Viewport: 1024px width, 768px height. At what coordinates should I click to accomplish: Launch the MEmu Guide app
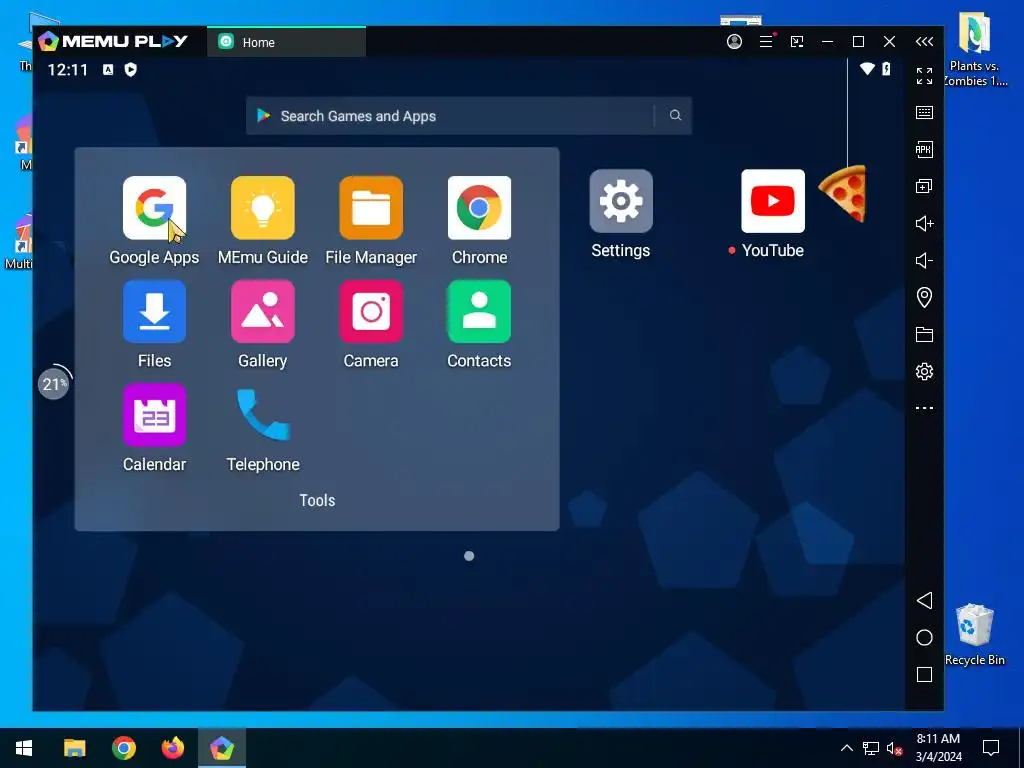263,208
